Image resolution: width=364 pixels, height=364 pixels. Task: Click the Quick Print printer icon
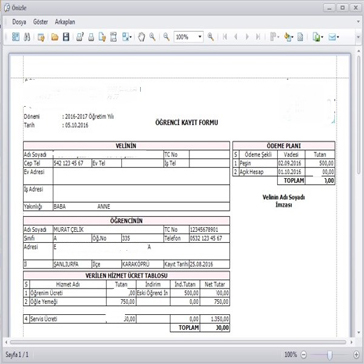point(91,37)
